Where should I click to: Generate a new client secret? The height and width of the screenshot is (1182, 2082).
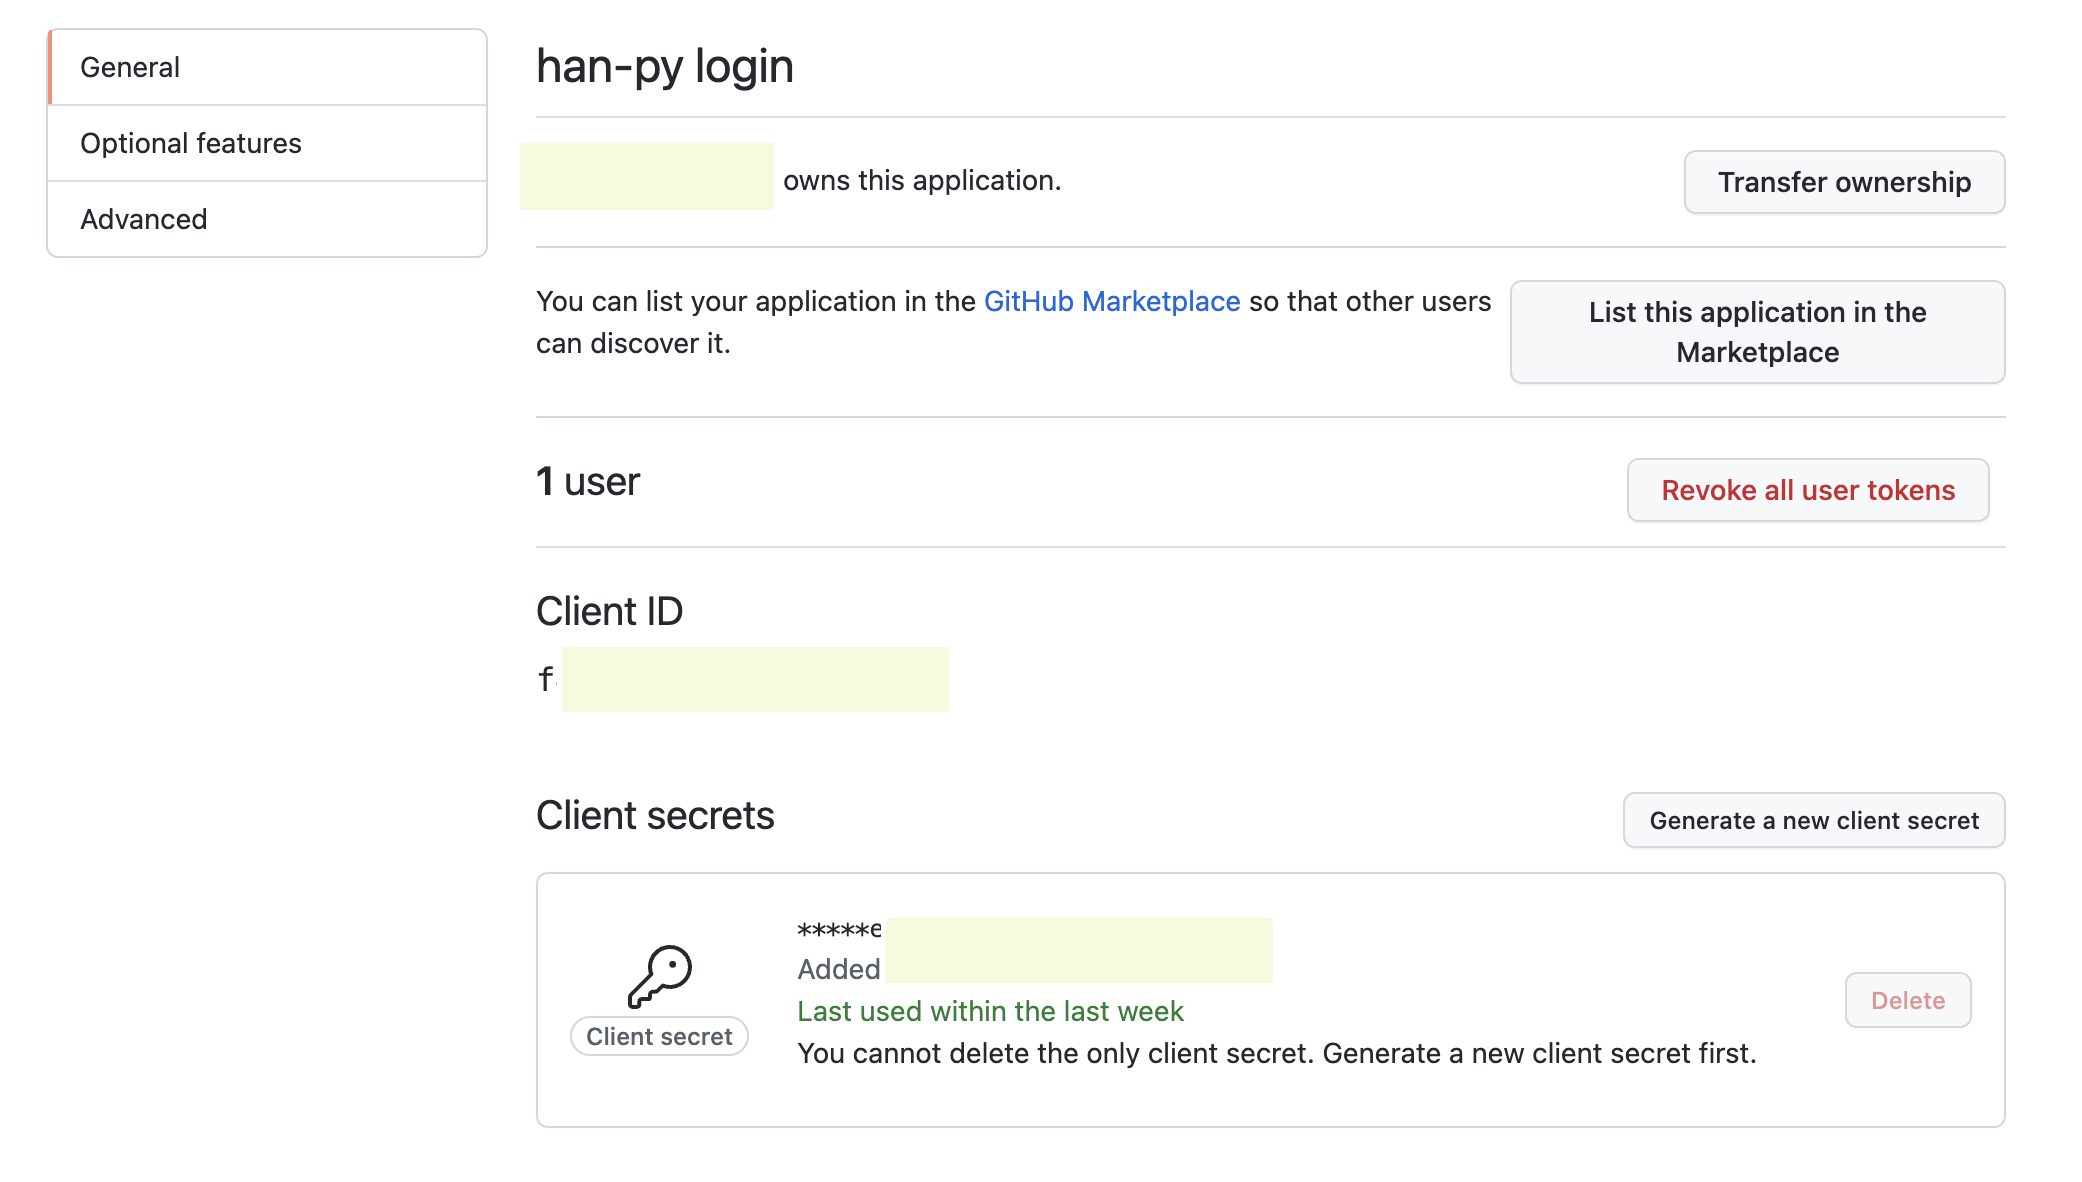click(1813, 820)
